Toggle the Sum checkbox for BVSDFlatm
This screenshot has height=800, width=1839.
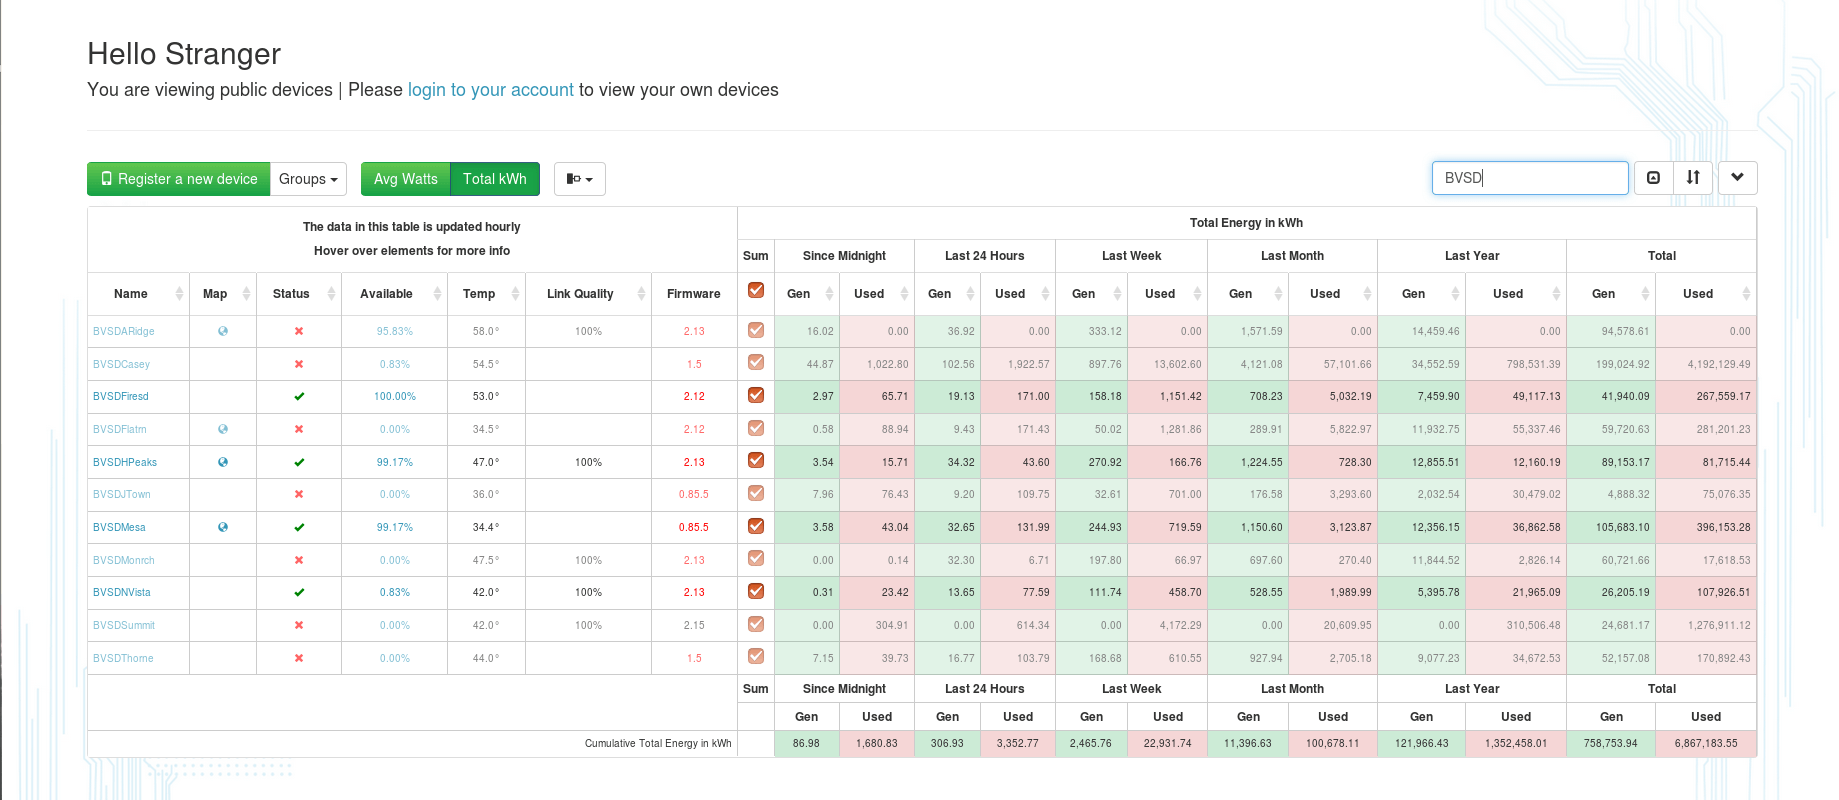[x=756, y=428]
